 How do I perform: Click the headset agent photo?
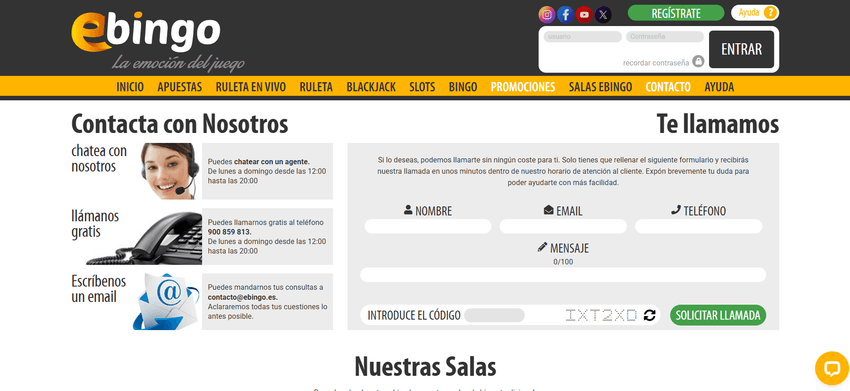pyautogui.click(x=169, y=171)
